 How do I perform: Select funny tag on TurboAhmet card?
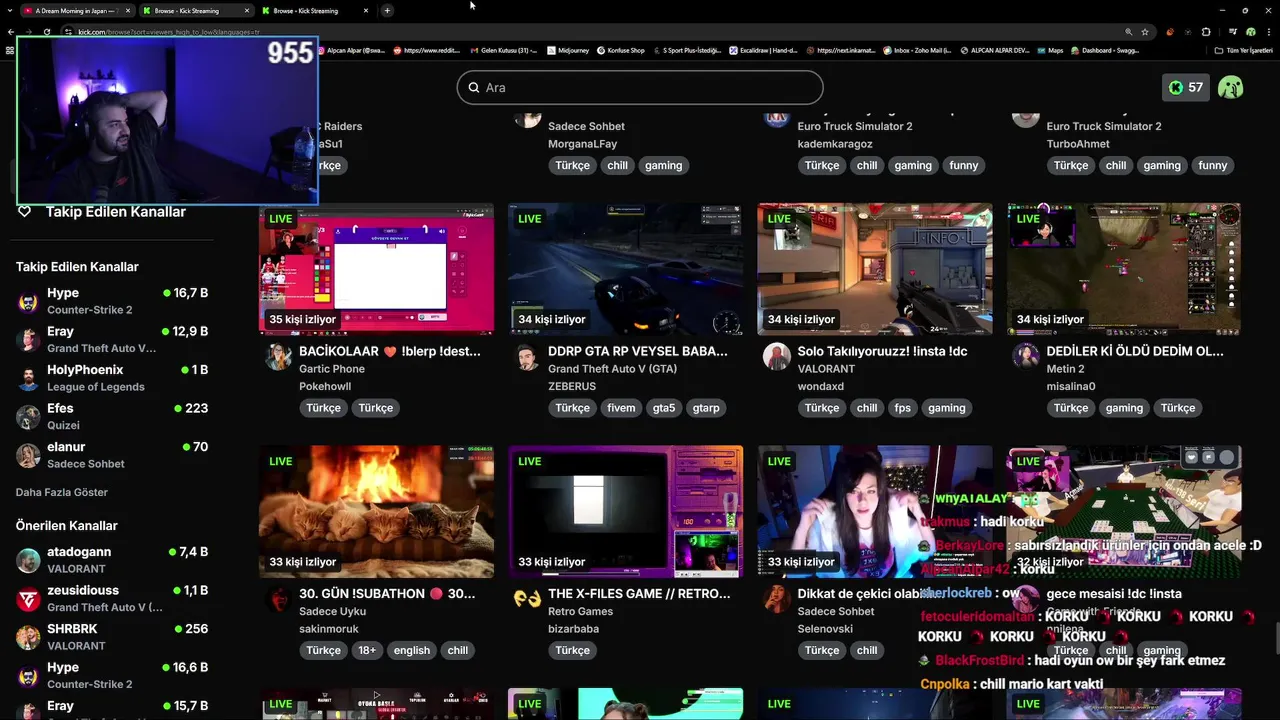pyautogui.click(x=1212, y=166)
